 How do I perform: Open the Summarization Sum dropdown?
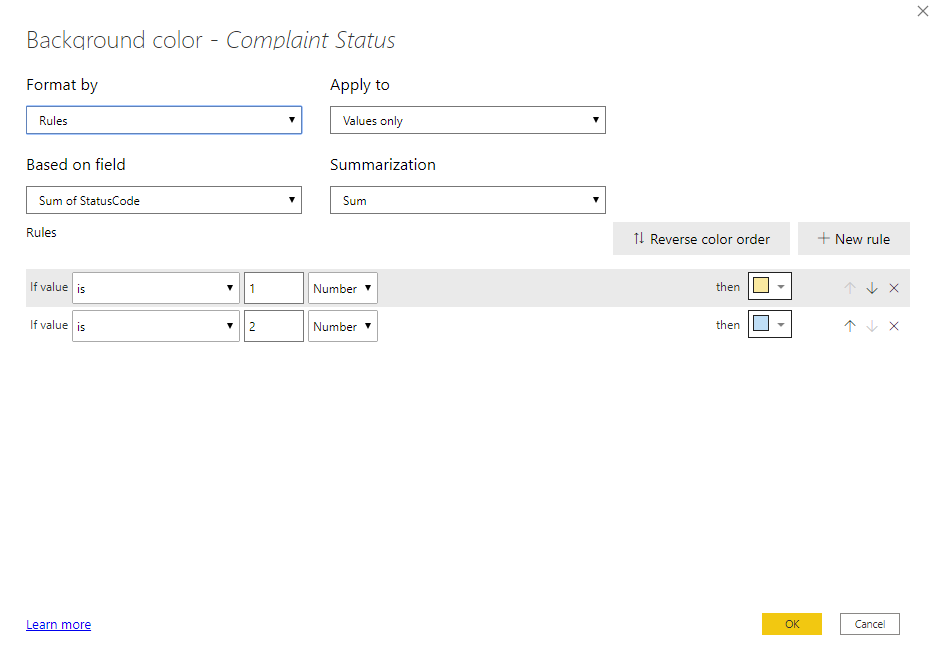click(468, 200)
